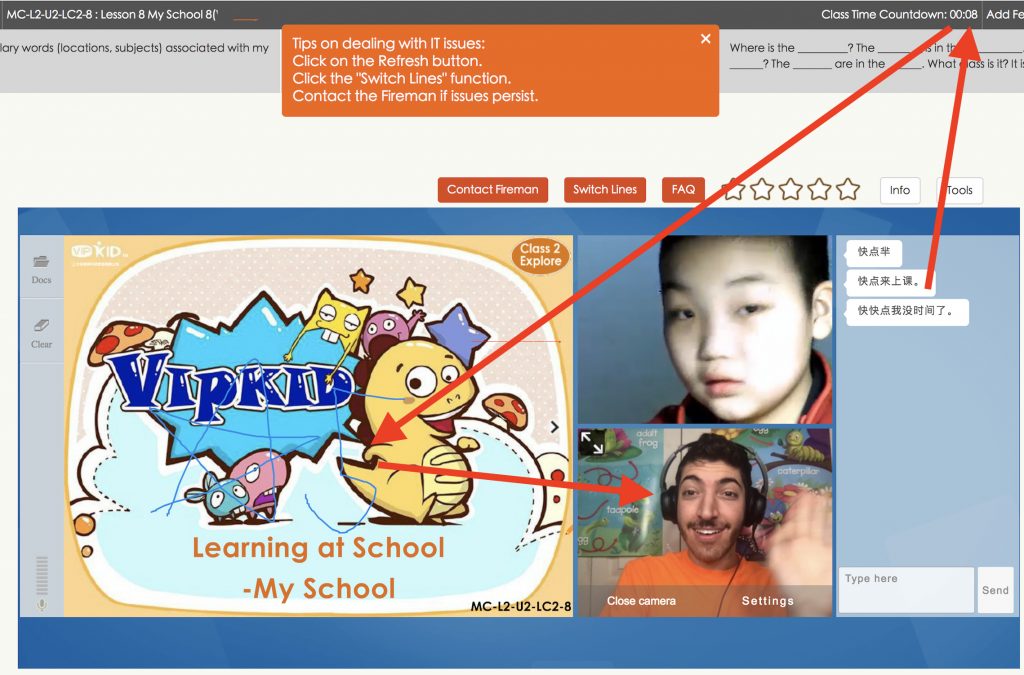This screenshot has height=675, width=1024.
Task: Open the Tools button
Action: coord(959,190)
